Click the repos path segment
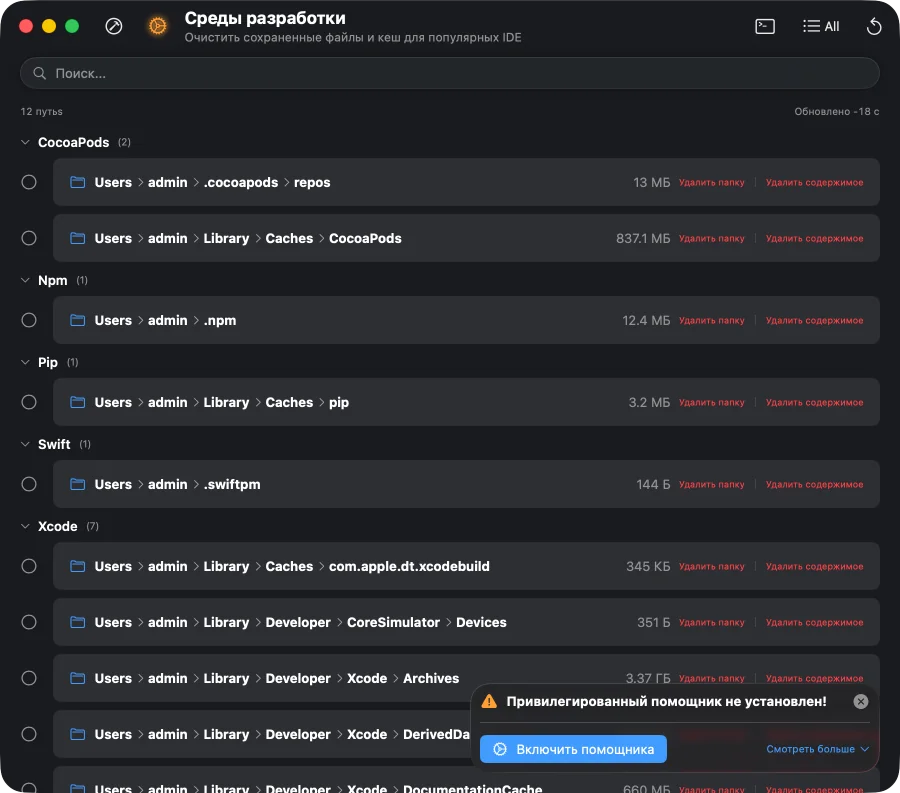This screenshot has height=793, width=900. coord(312,182)
